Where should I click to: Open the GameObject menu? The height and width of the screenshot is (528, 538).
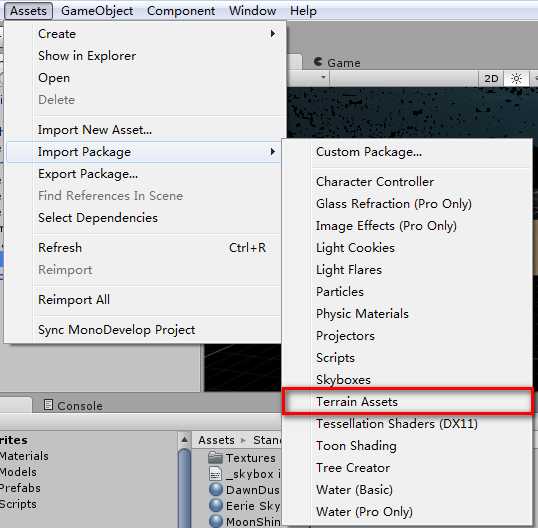pyautogui.click(x=97, y=11)
